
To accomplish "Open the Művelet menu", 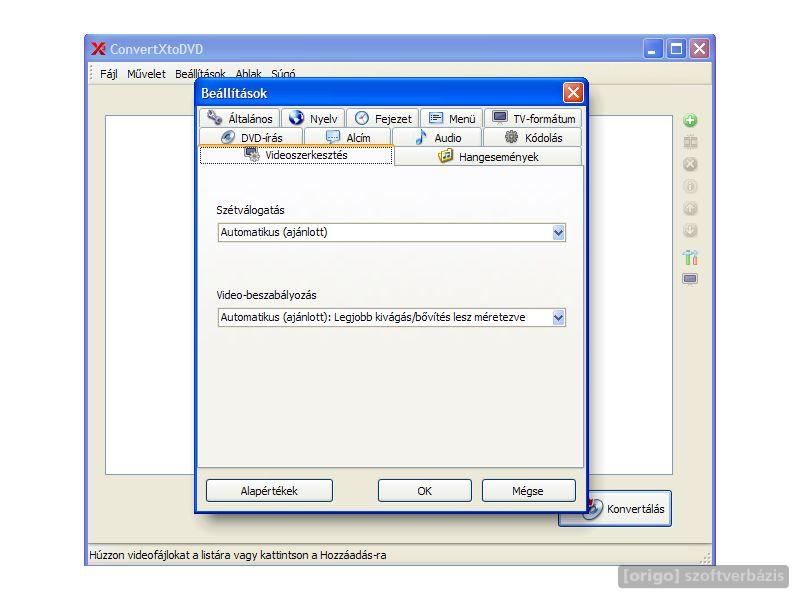I will coord(146,74).
